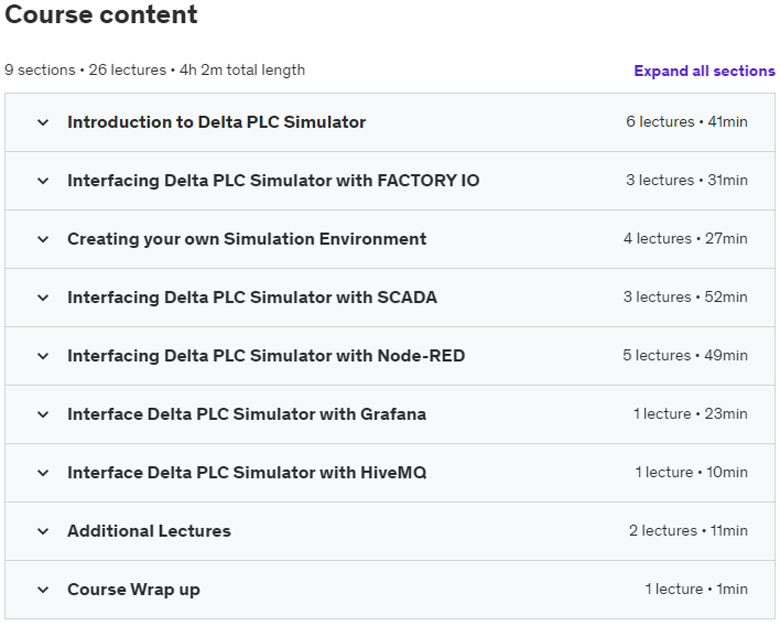Screen dimensions: 780x626
Task: Click chevron next to Node-RED section
Action: (x=42, y=356)
